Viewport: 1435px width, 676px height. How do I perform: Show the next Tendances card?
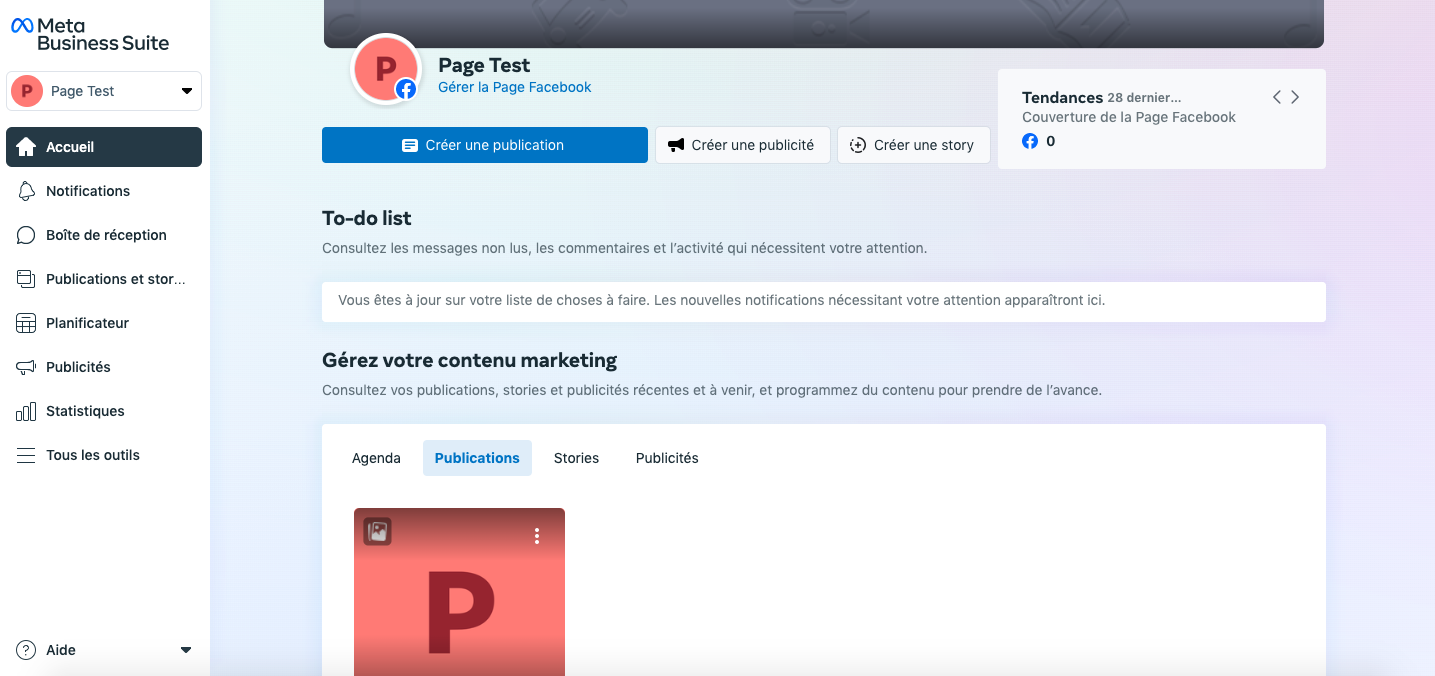coord(1295,97)
